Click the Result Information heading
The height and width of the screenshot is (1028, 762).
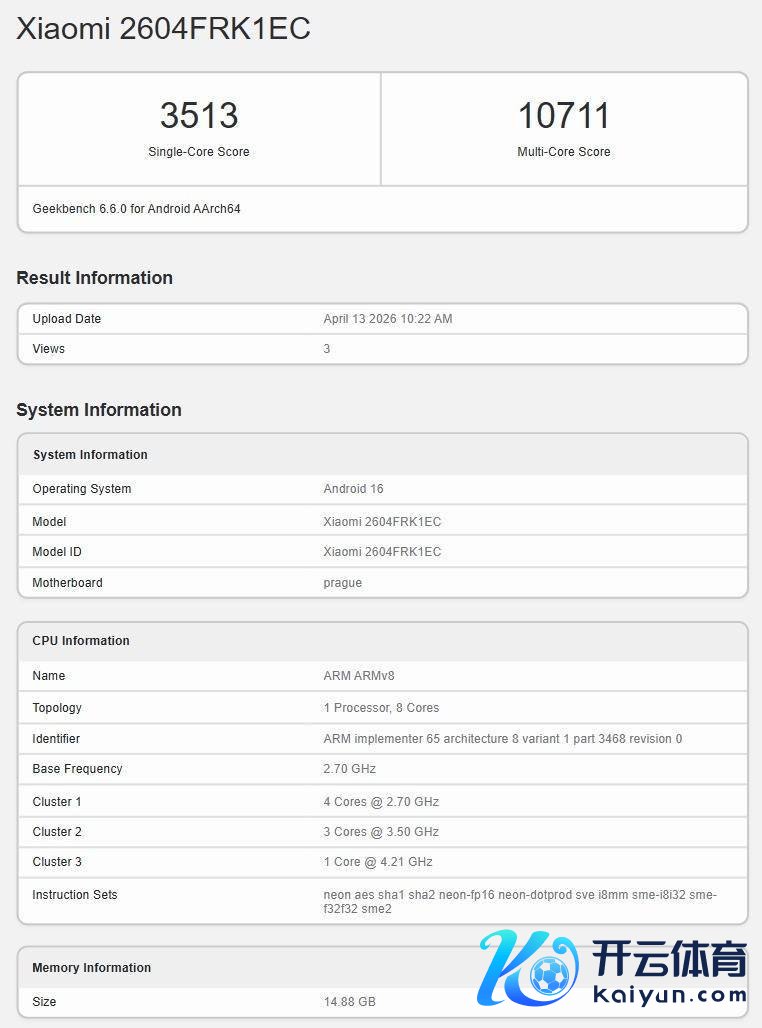[x=94, y=278]
